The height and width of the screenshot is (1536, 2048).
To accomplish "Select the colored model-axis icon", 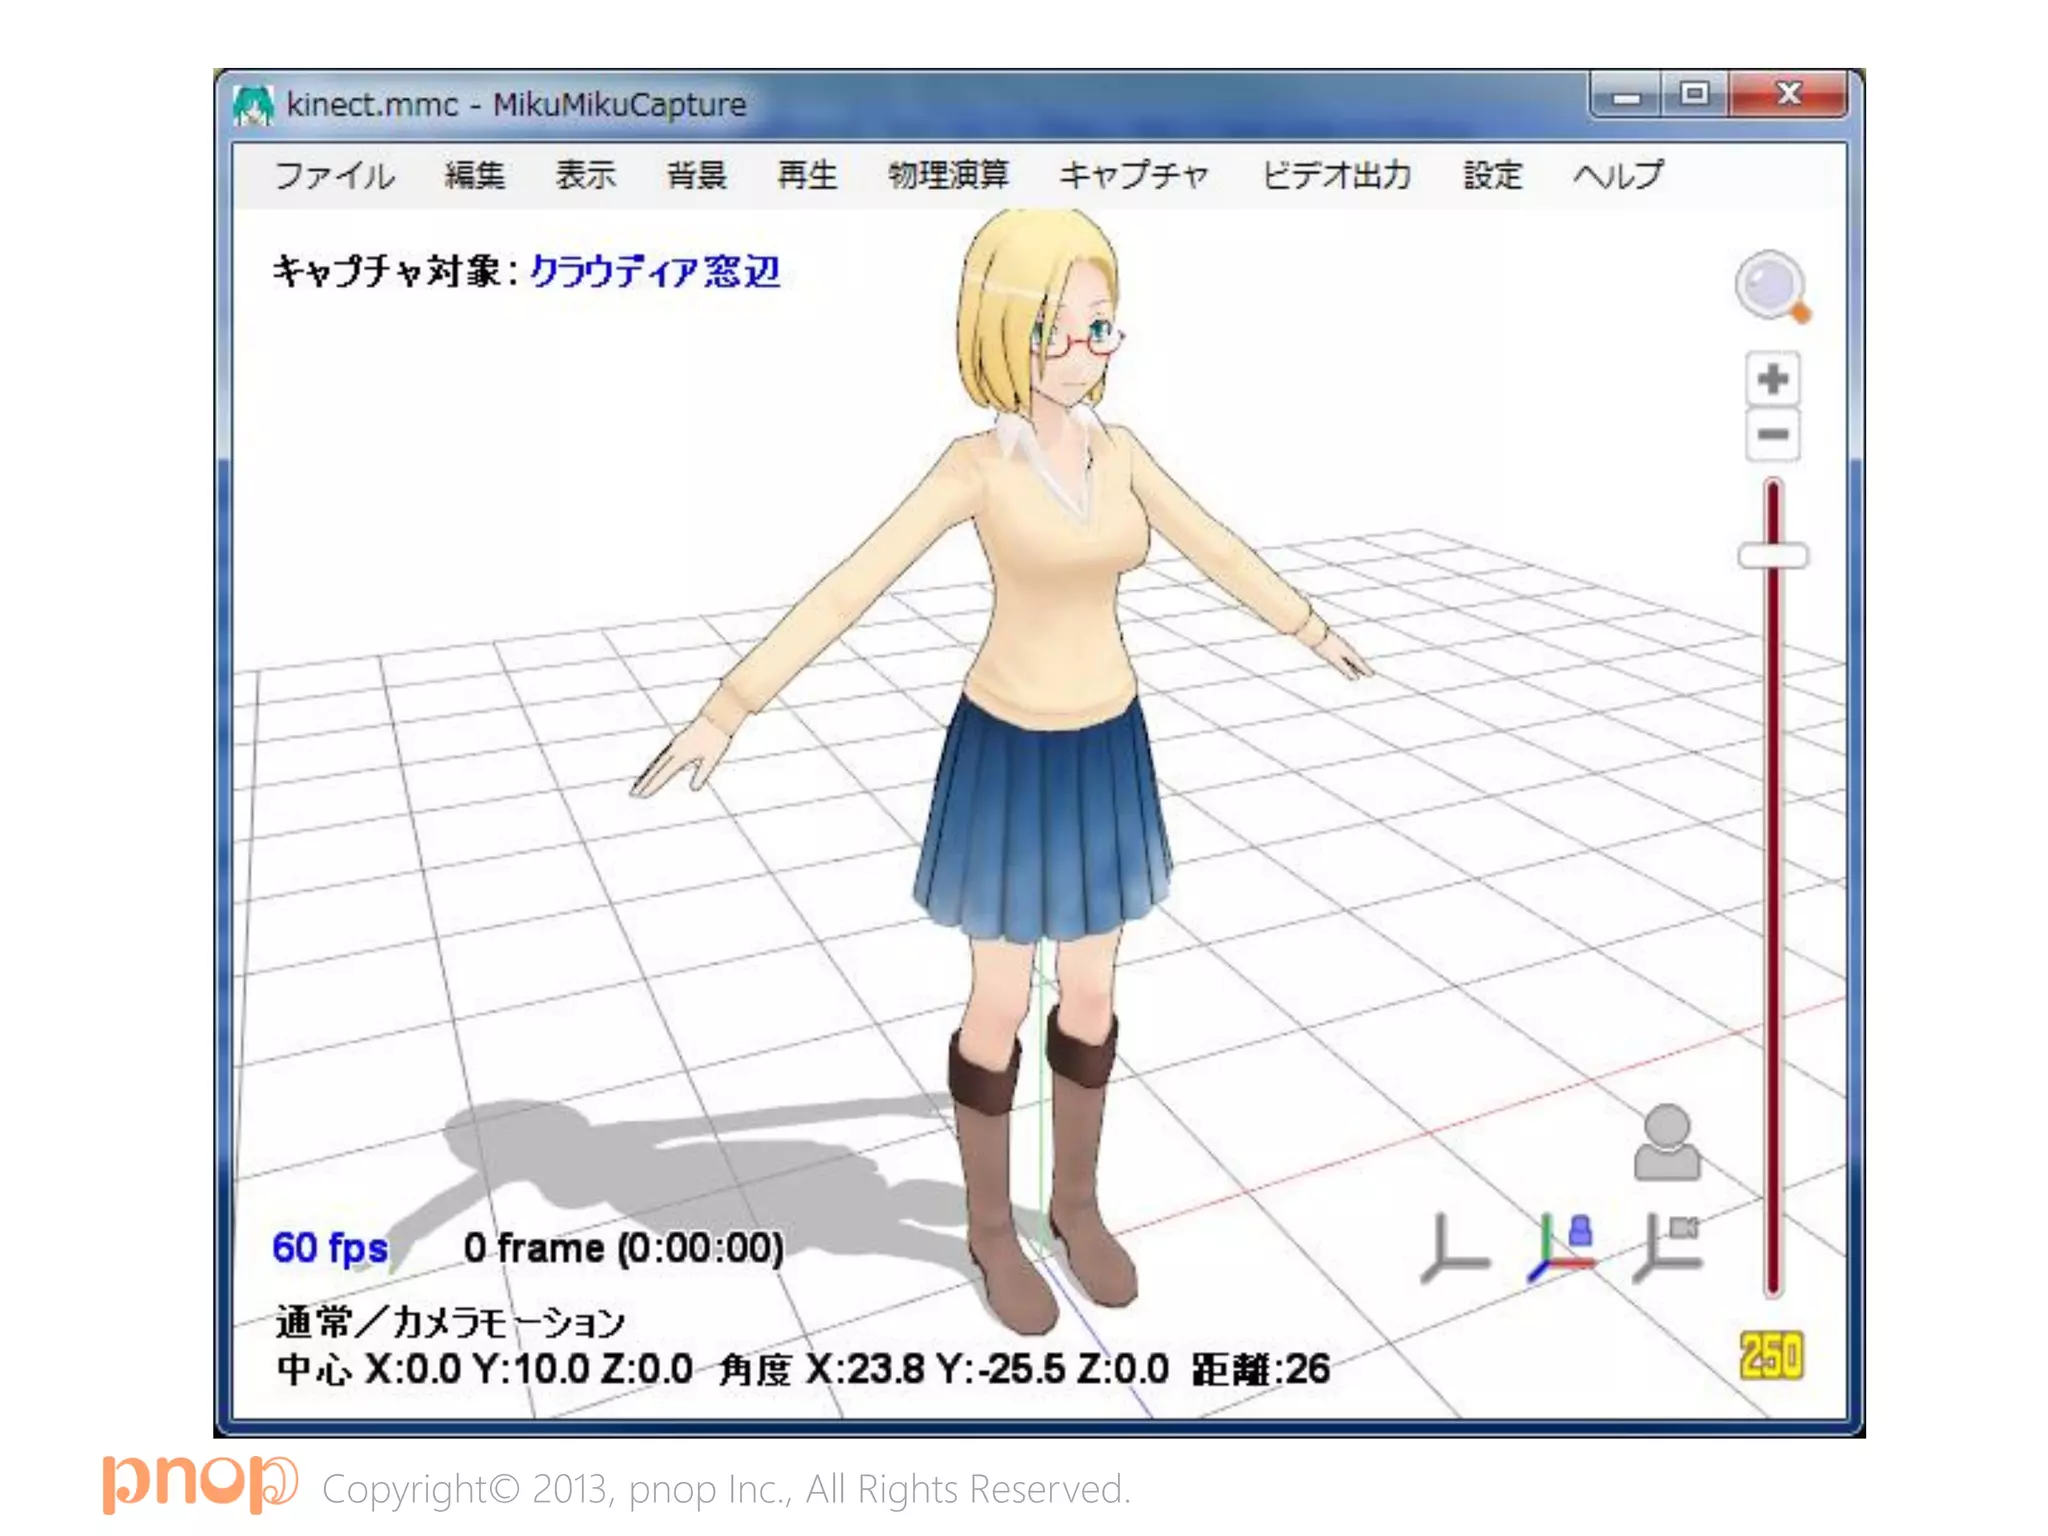I will [1562, 1248].
